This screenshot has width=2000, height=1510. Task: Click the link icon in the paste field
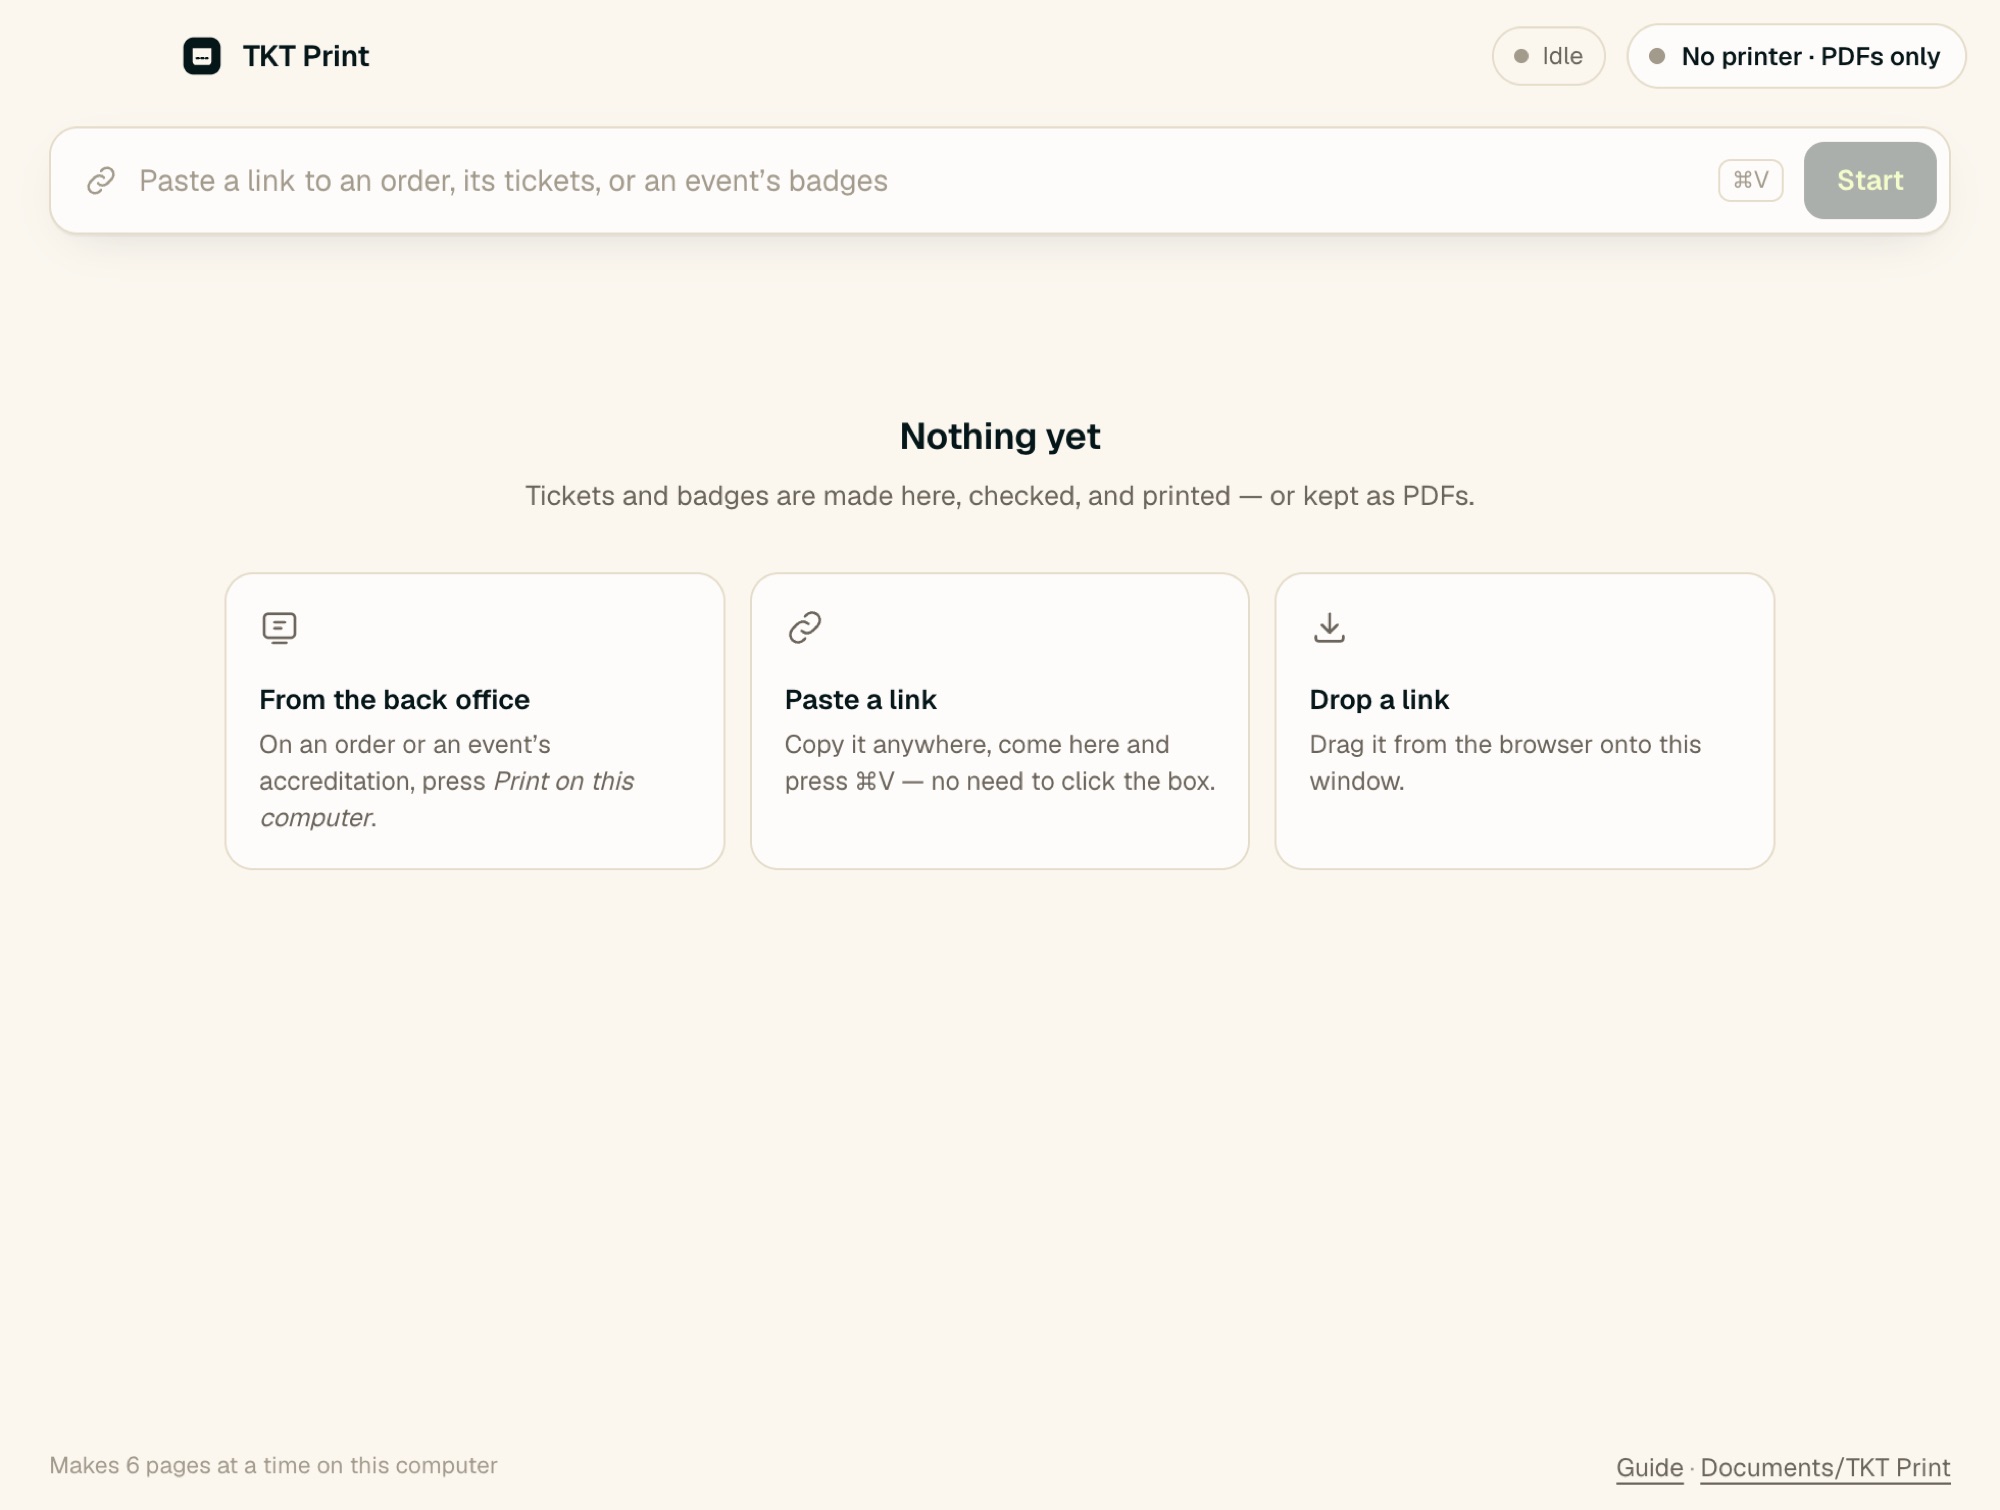point(101,181)
